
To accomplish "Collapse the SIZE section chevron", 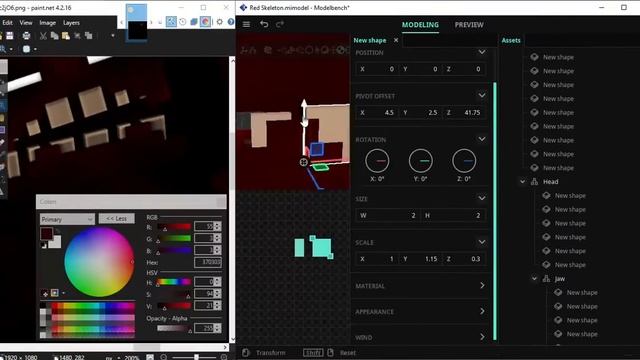I will (482, 198).
